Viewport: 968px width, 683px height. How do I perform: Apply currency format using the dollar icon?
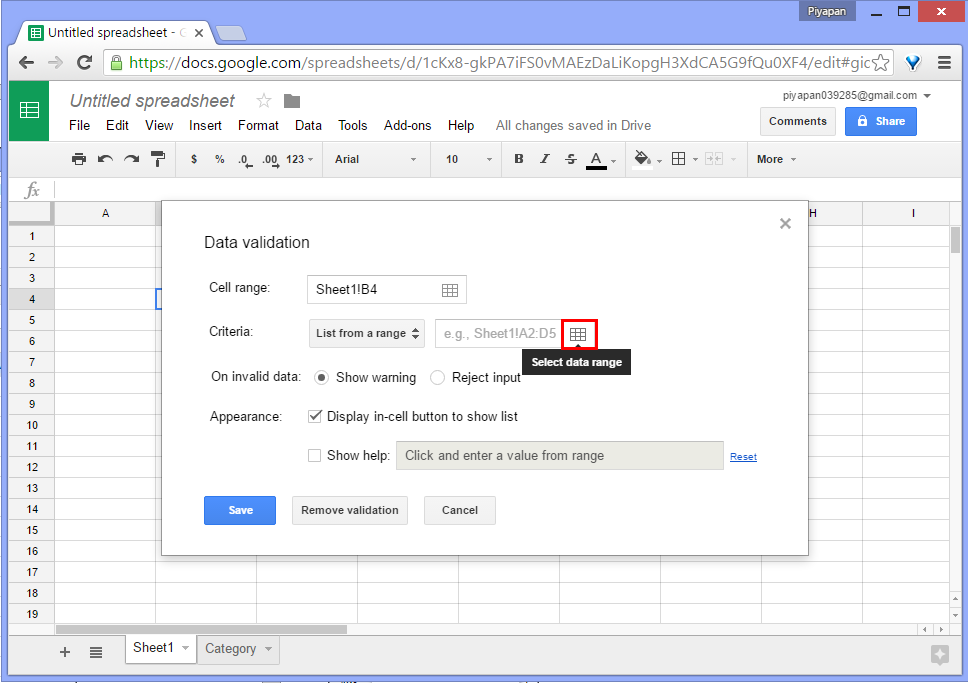(x=193, y=158)
